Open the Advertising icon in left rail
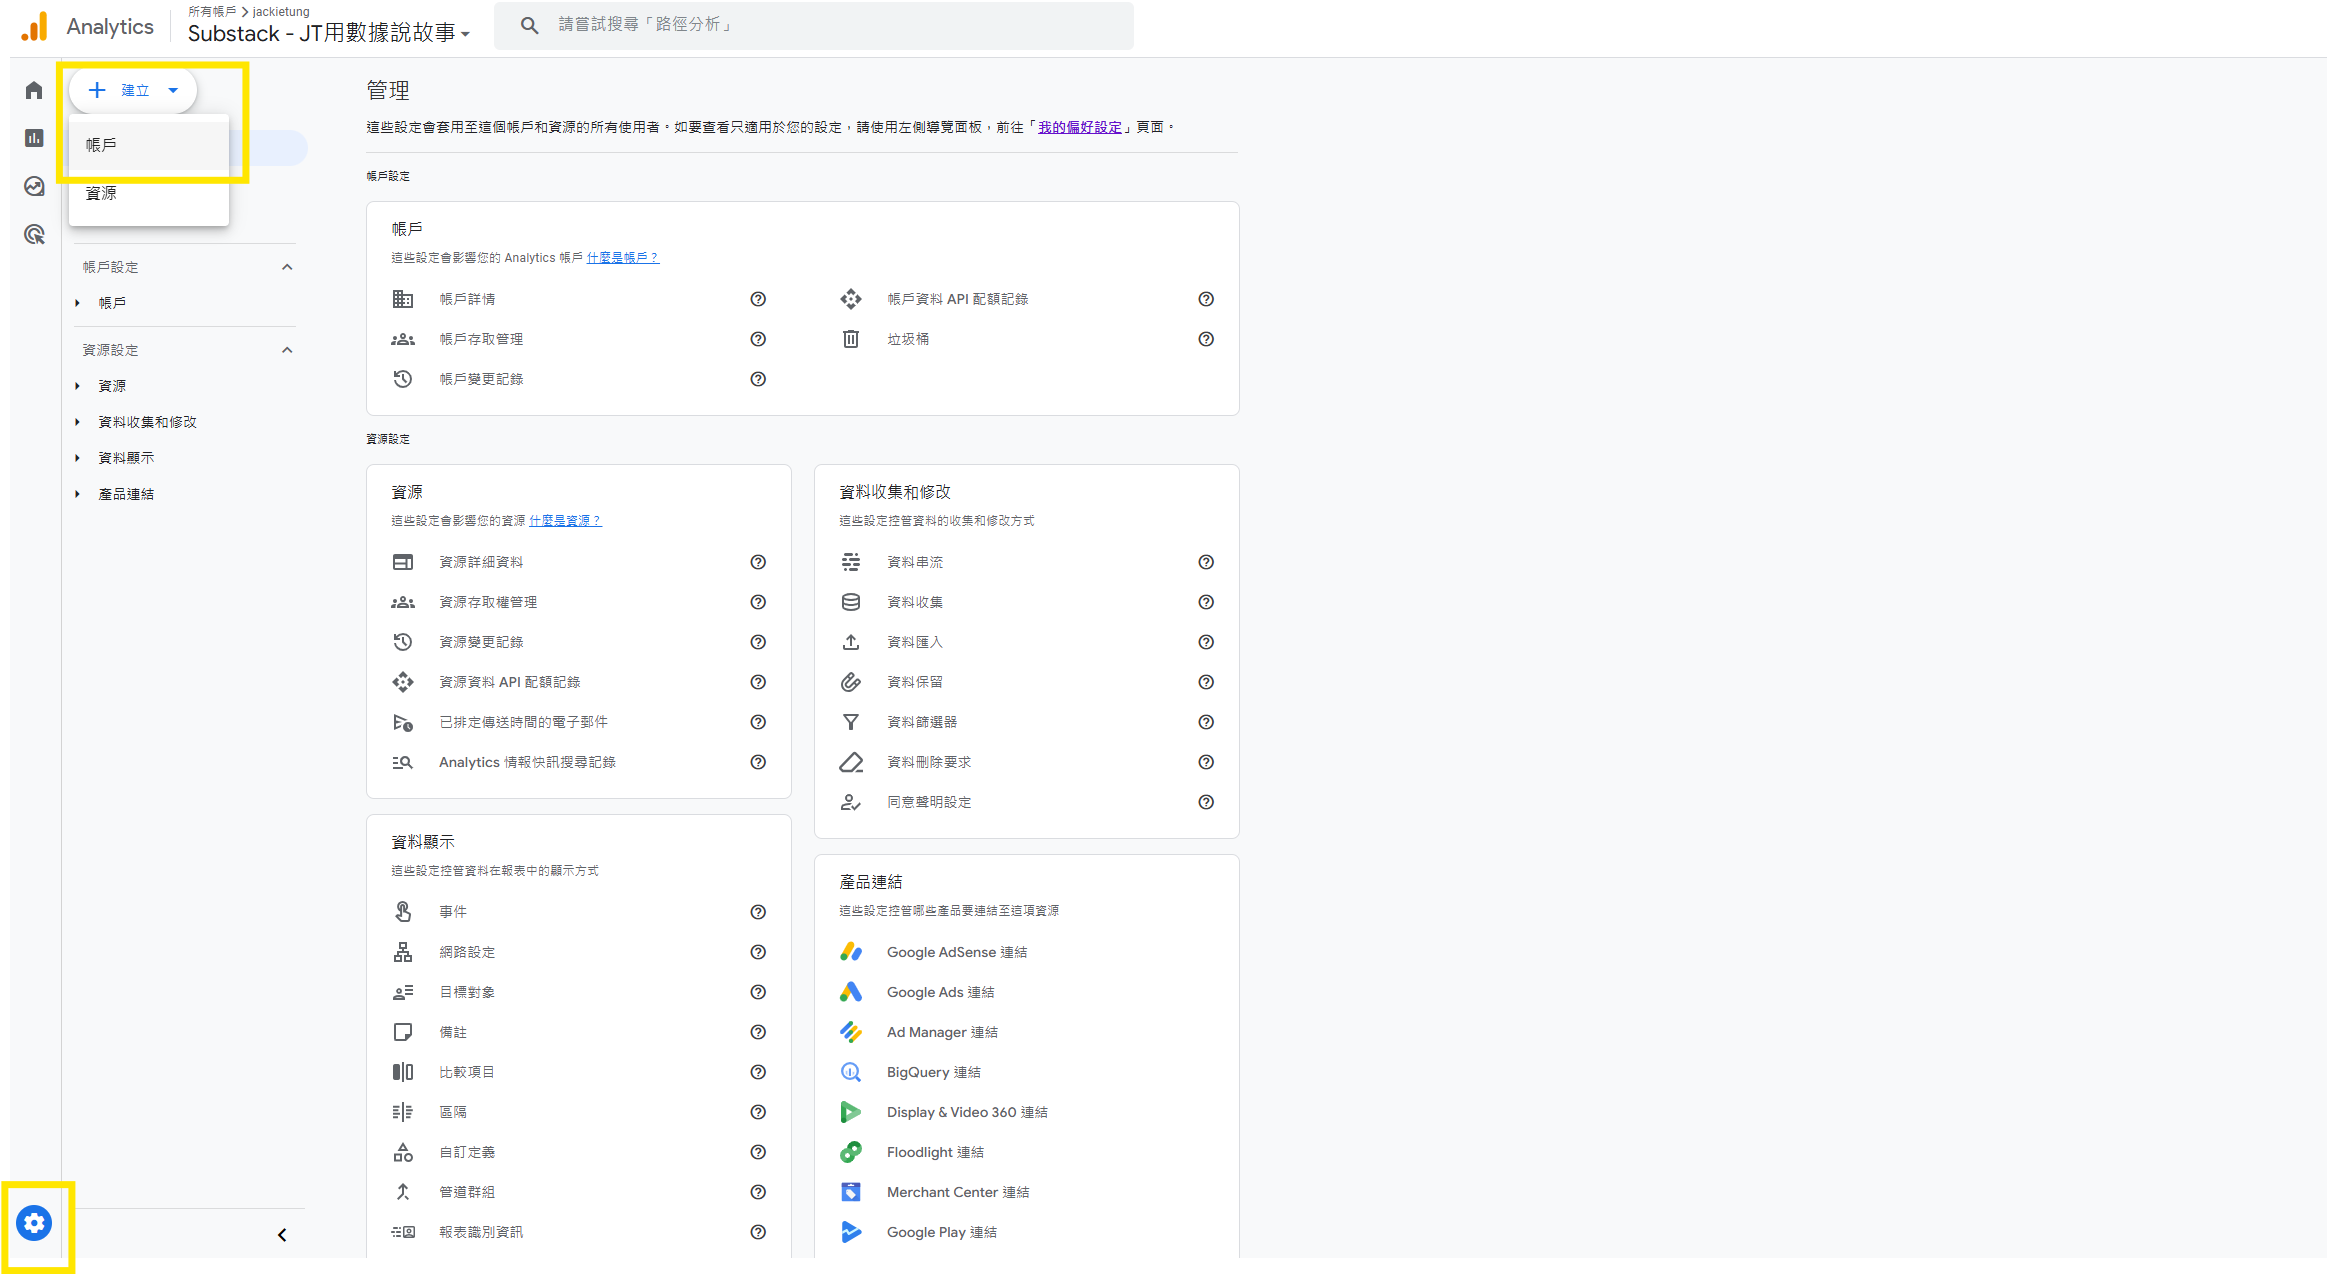The height and width of the screenshot is (1274, 2327). 34,234
